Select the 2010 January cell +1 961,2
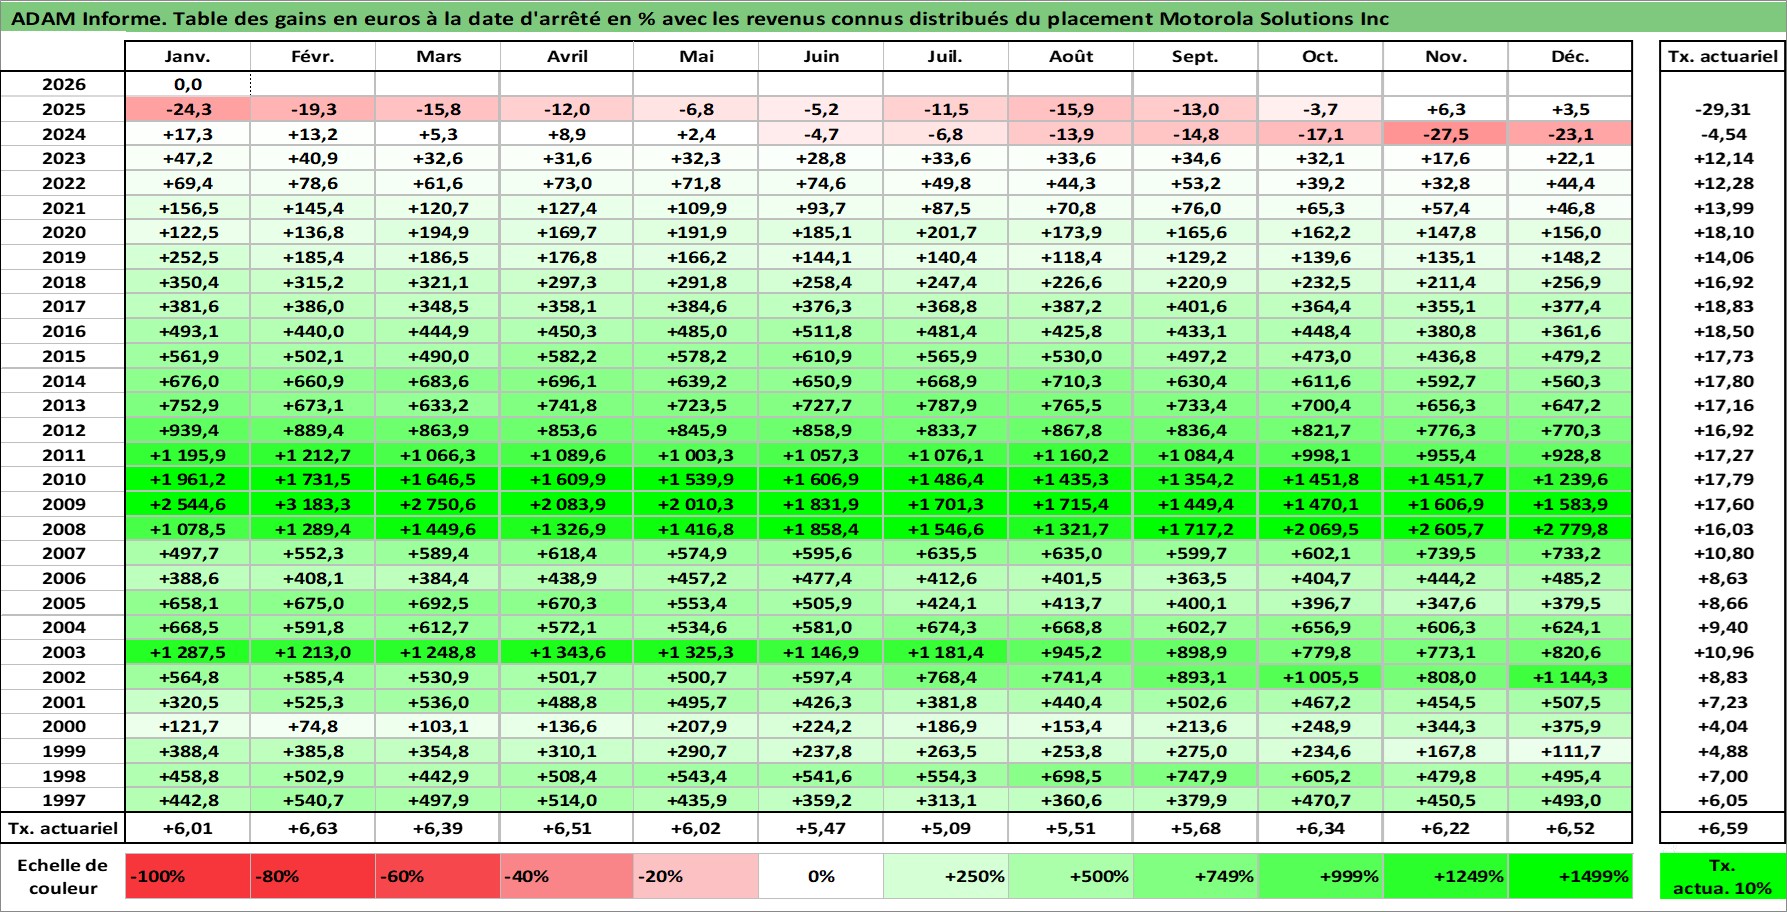 (x=188, y=479)
